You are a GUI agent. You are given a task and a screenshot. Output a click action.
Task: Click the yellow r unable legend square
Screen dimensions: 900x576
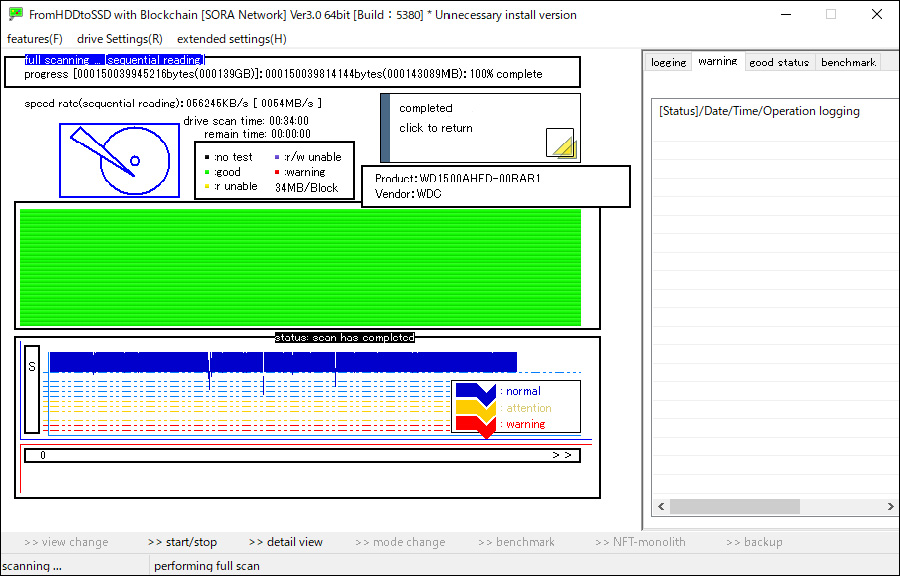(207, 186)
